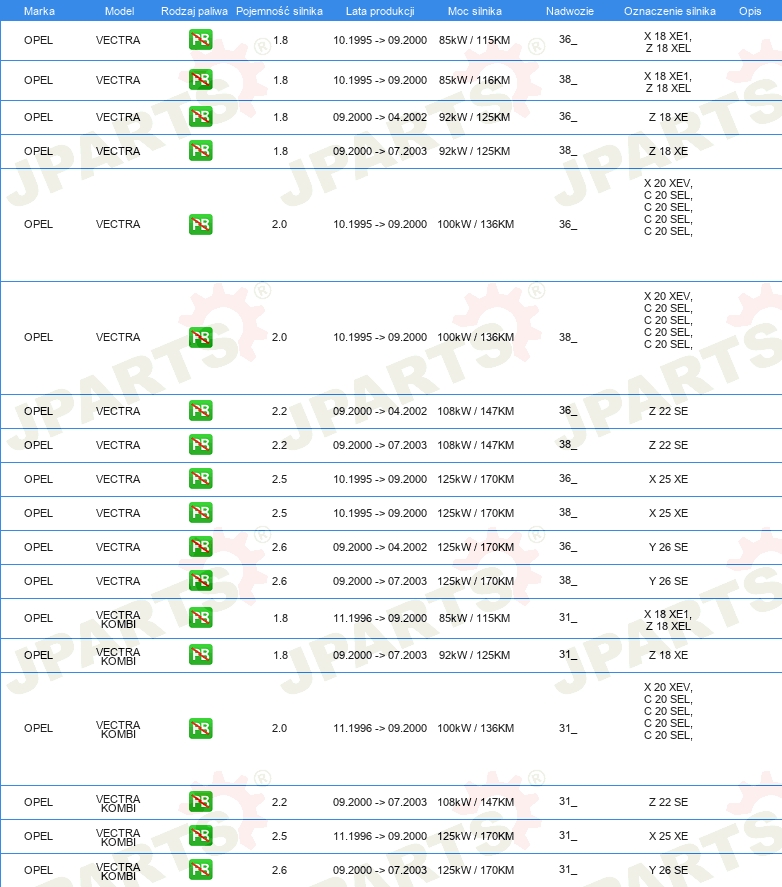Click petrol icon in Vectra 1.8 92kW 36_ row
Screen dimensions: 782x887
[200, 117]
